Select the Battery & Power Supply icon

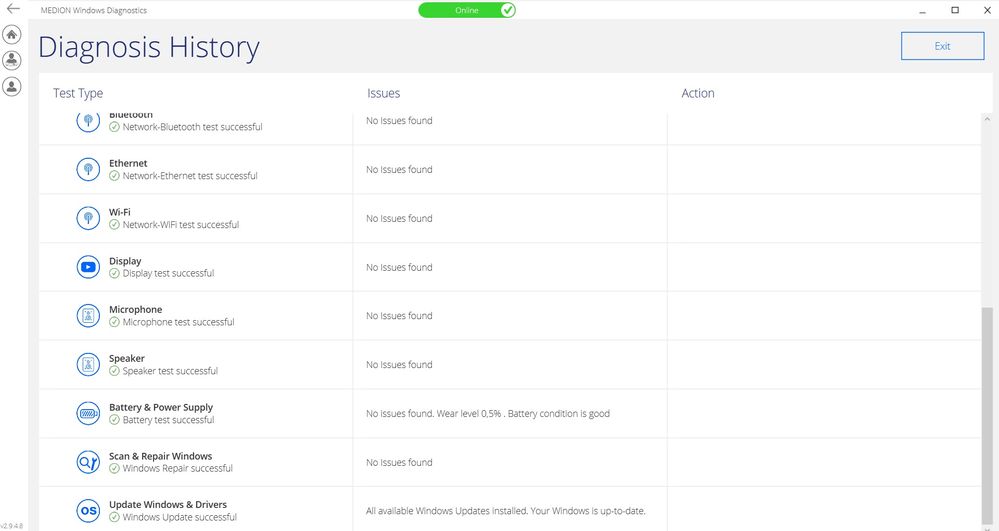click(x=88, y=413)
